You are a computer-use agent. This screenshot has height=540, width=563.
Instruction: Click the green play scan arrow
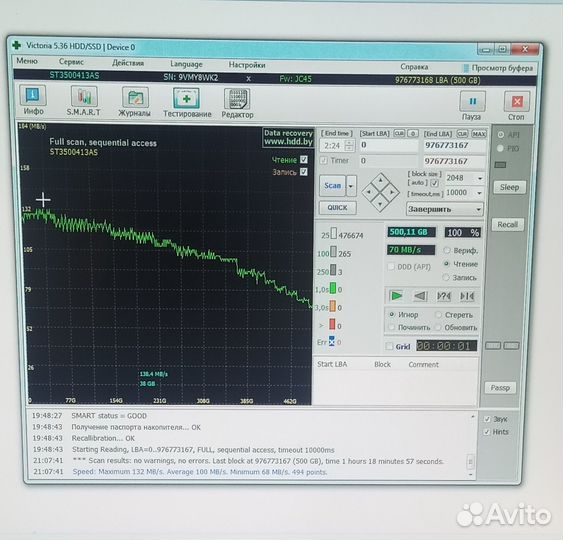(396, 296)
